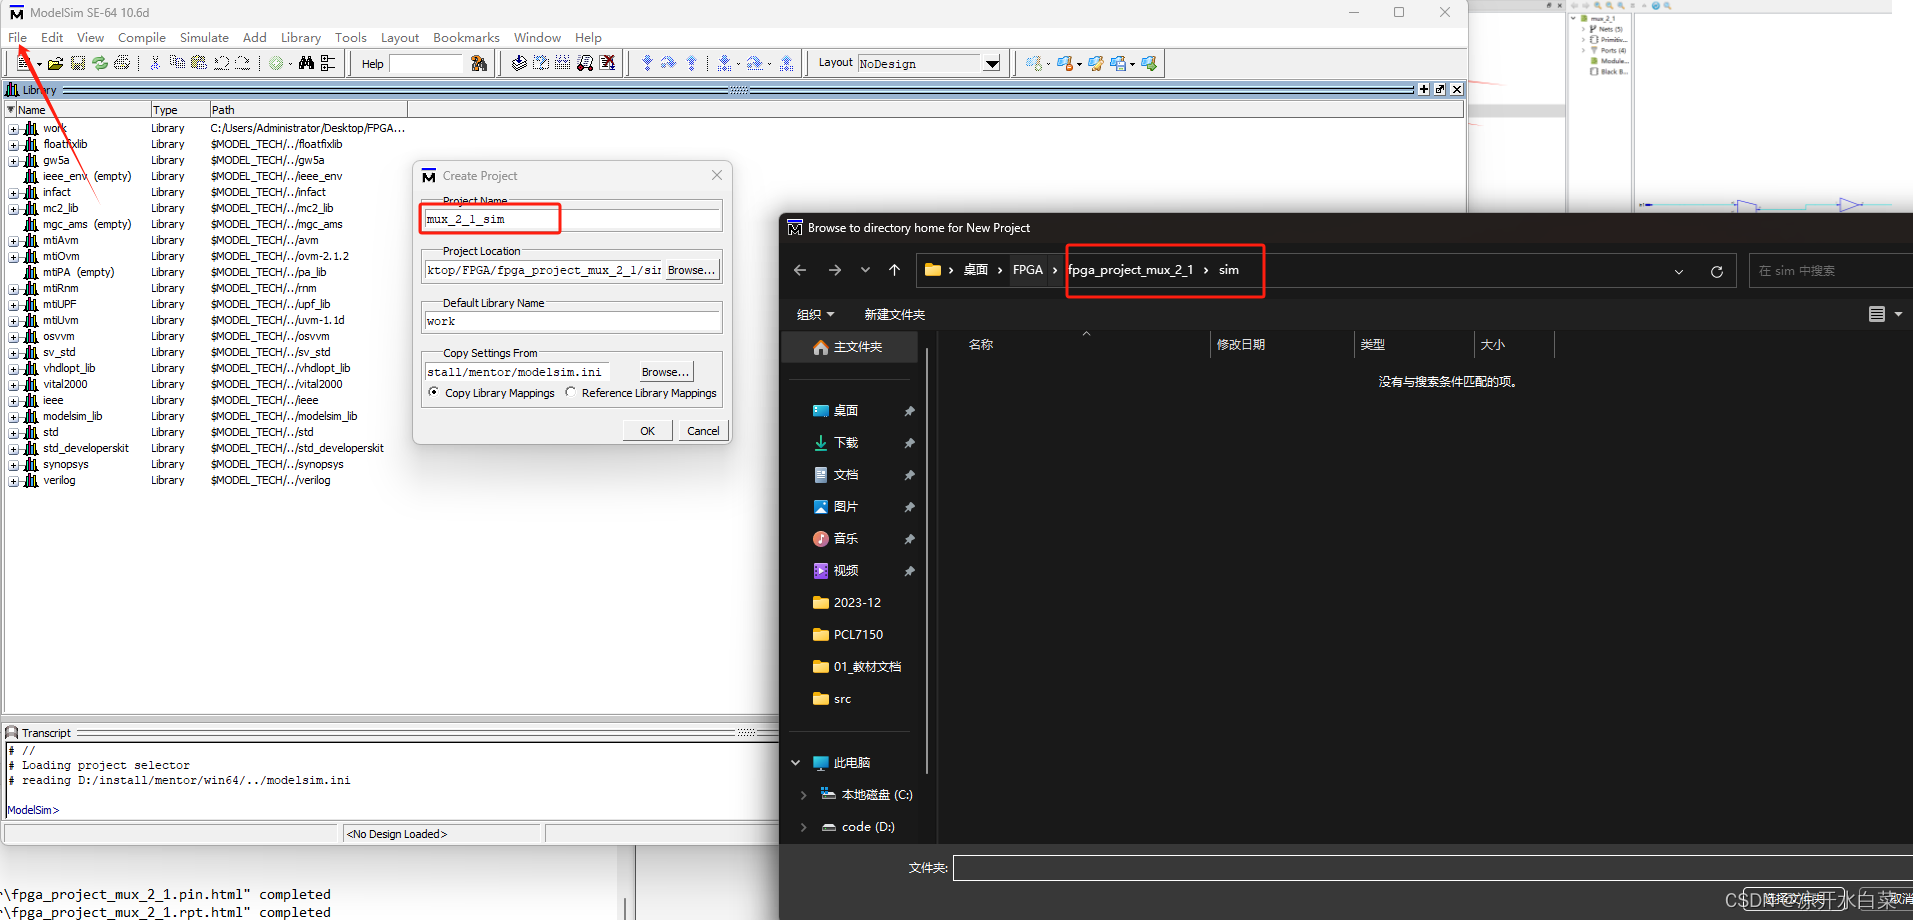
Task: Click 新建文件夹 button in Browse dialog
Action: coord(894,314)
